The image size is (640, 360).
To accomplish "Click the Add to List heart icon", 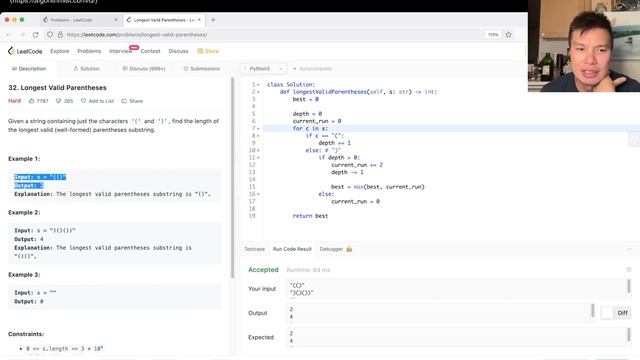I will click(x=83, y=101).
